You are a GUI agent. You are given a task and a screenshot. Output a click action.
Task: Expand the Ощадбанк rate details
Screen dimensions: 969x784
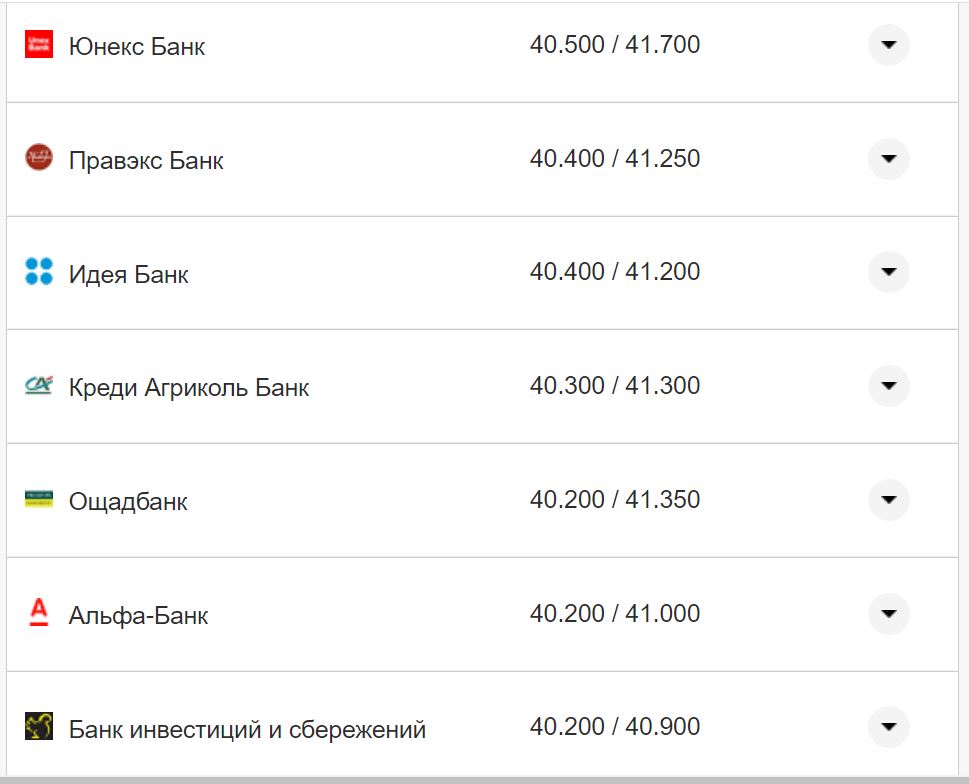pos(887,500)
